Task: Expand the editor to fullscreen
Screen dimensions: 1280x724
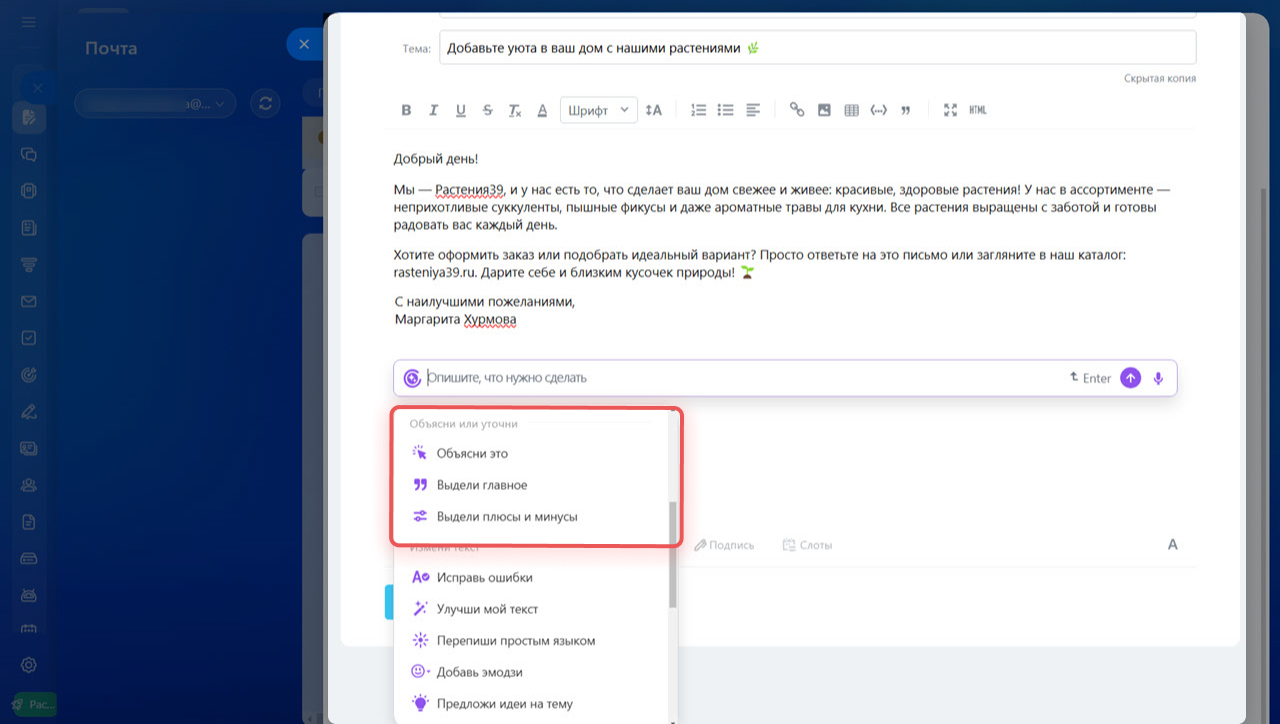Action: (x=950, y=110)
